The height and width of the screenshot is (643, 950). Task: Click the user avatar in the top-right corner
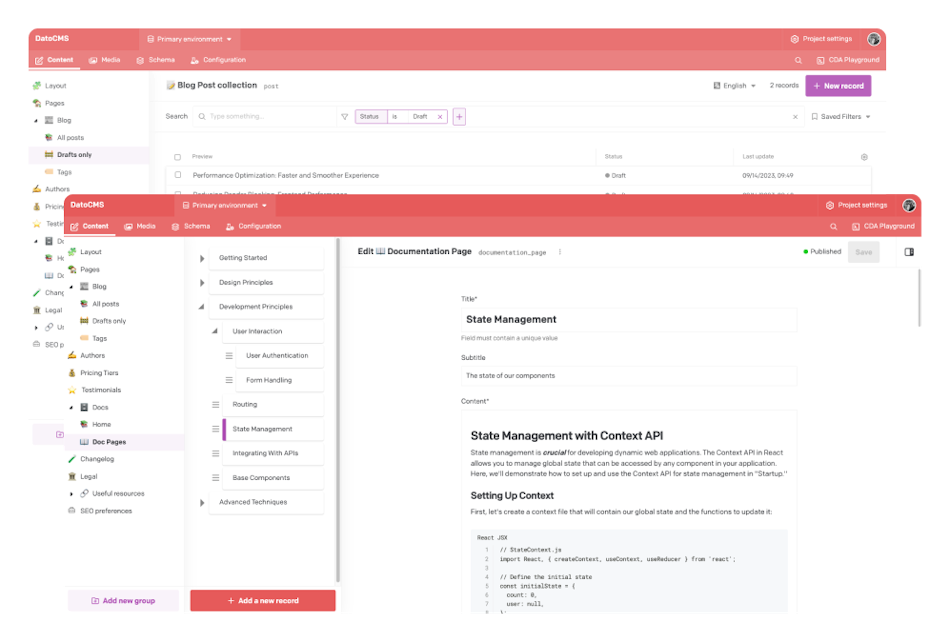click(908, 206)
